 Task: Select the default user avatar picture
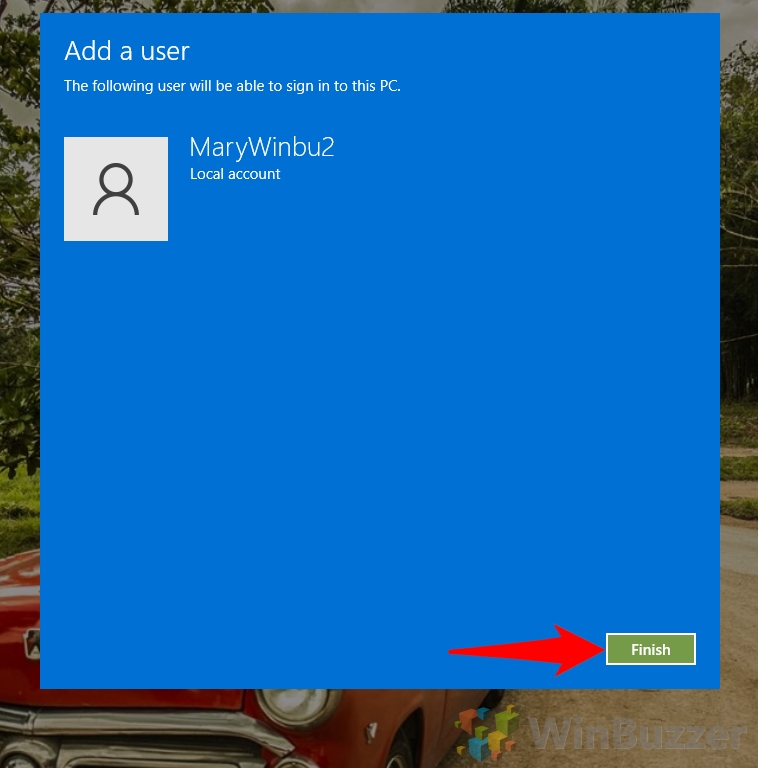tap(116, 189)
